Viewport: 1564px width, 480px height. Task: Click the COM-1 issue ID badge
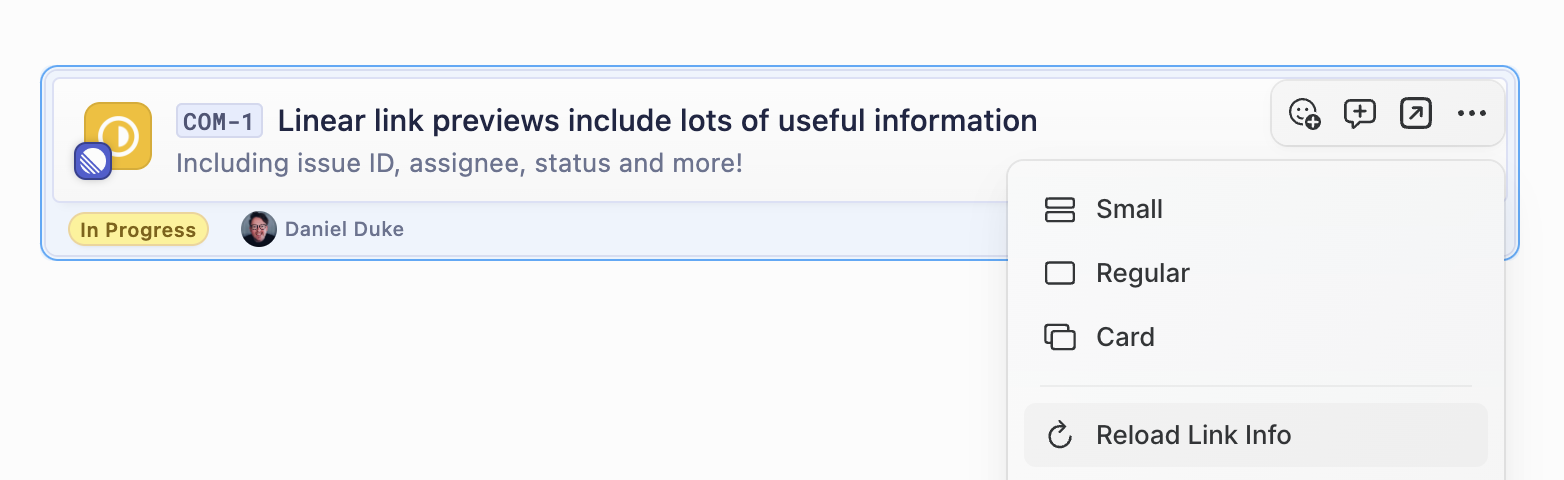(219, 121)
